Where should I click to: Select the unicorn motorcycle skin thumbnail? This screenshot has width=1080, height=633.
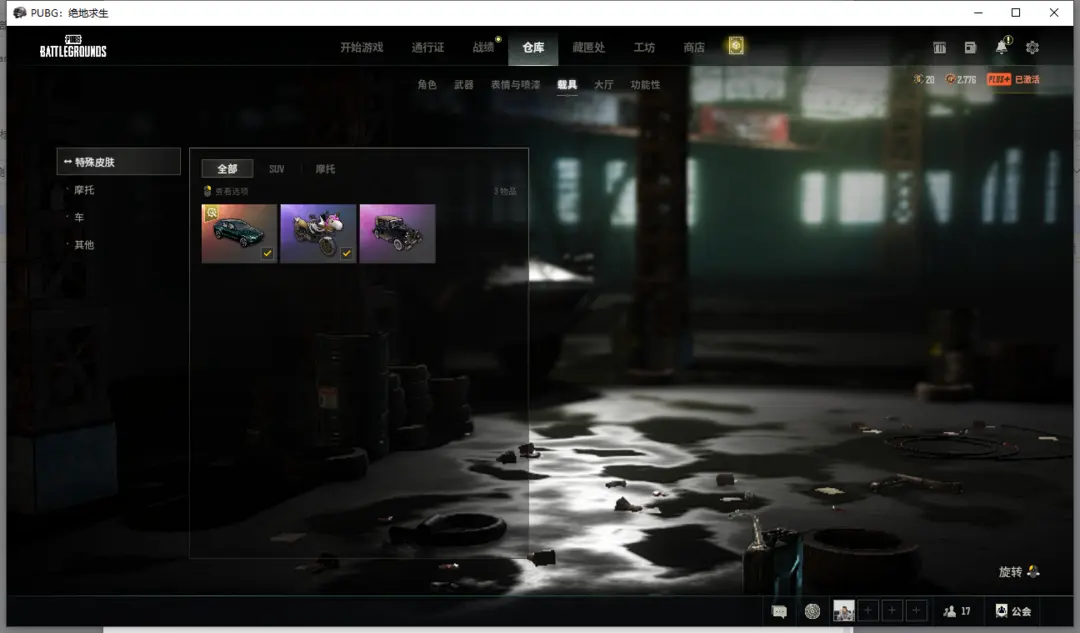tap(318, 233)
